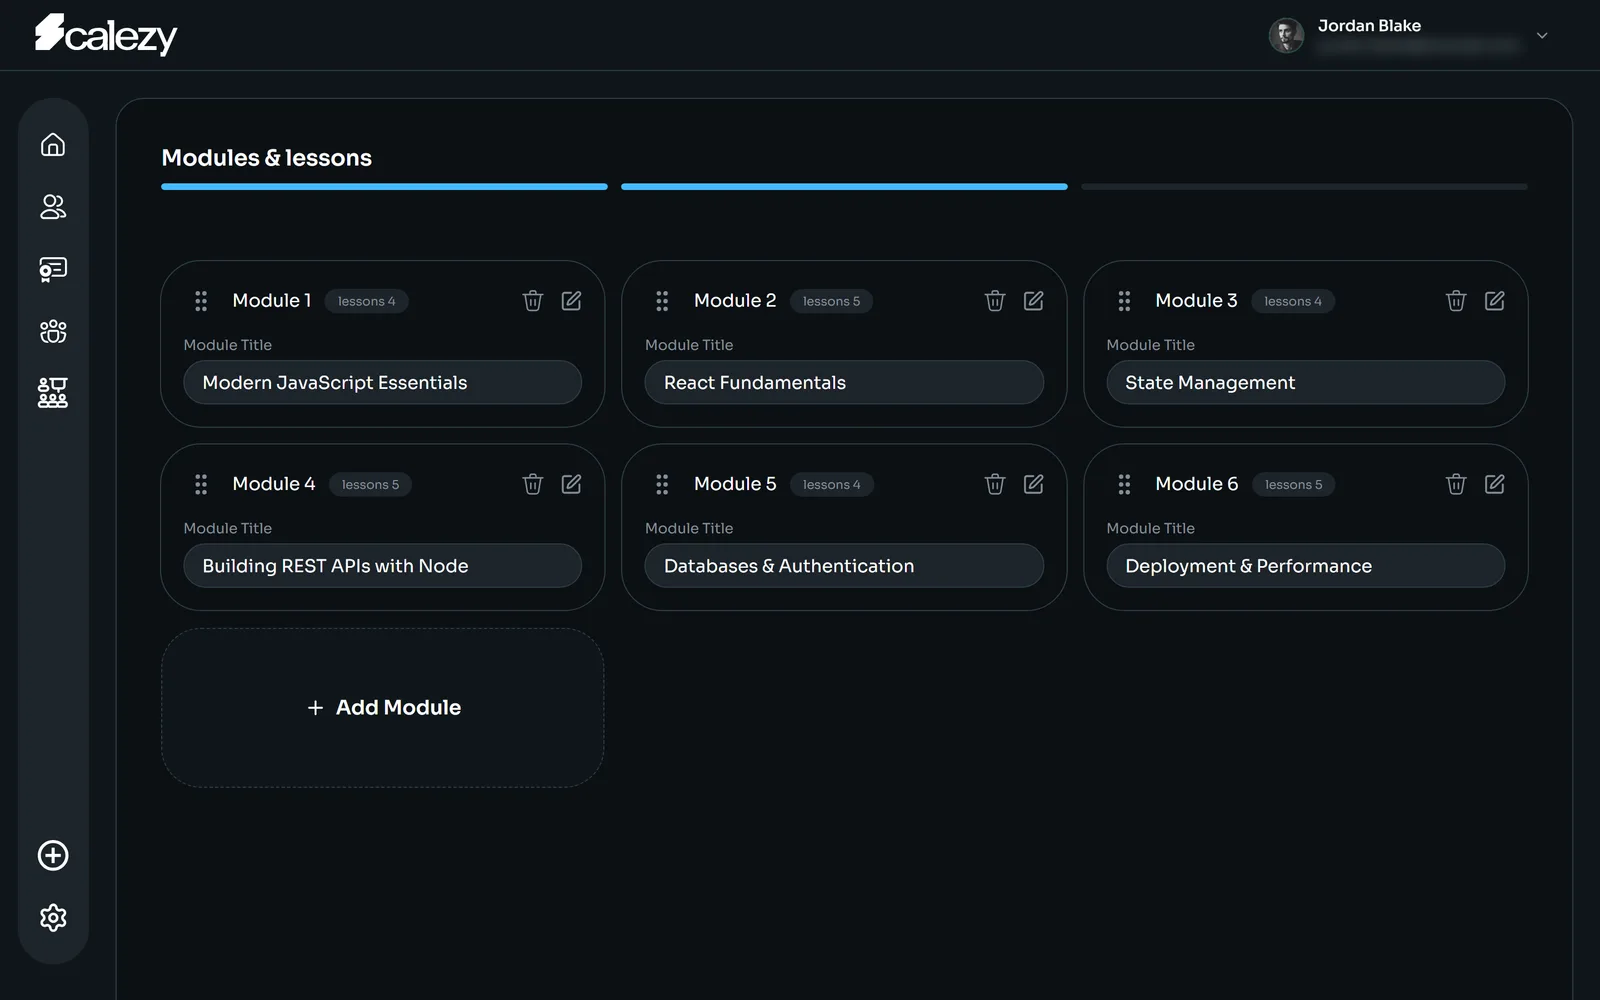Click the Add Module button
1600x1000 pixels.
click(x=383, y=708)
